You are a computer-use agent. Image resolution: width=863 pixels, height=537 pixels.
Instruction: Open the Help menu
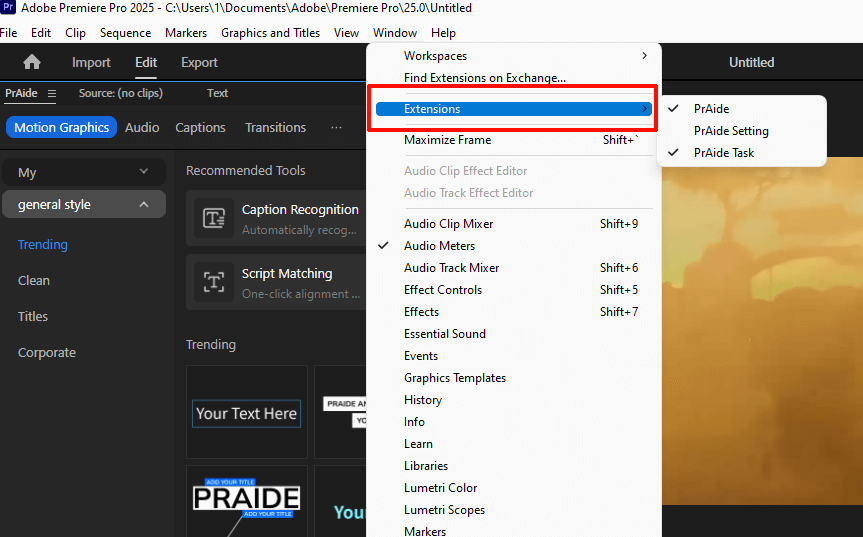click(x=443, y=33)
